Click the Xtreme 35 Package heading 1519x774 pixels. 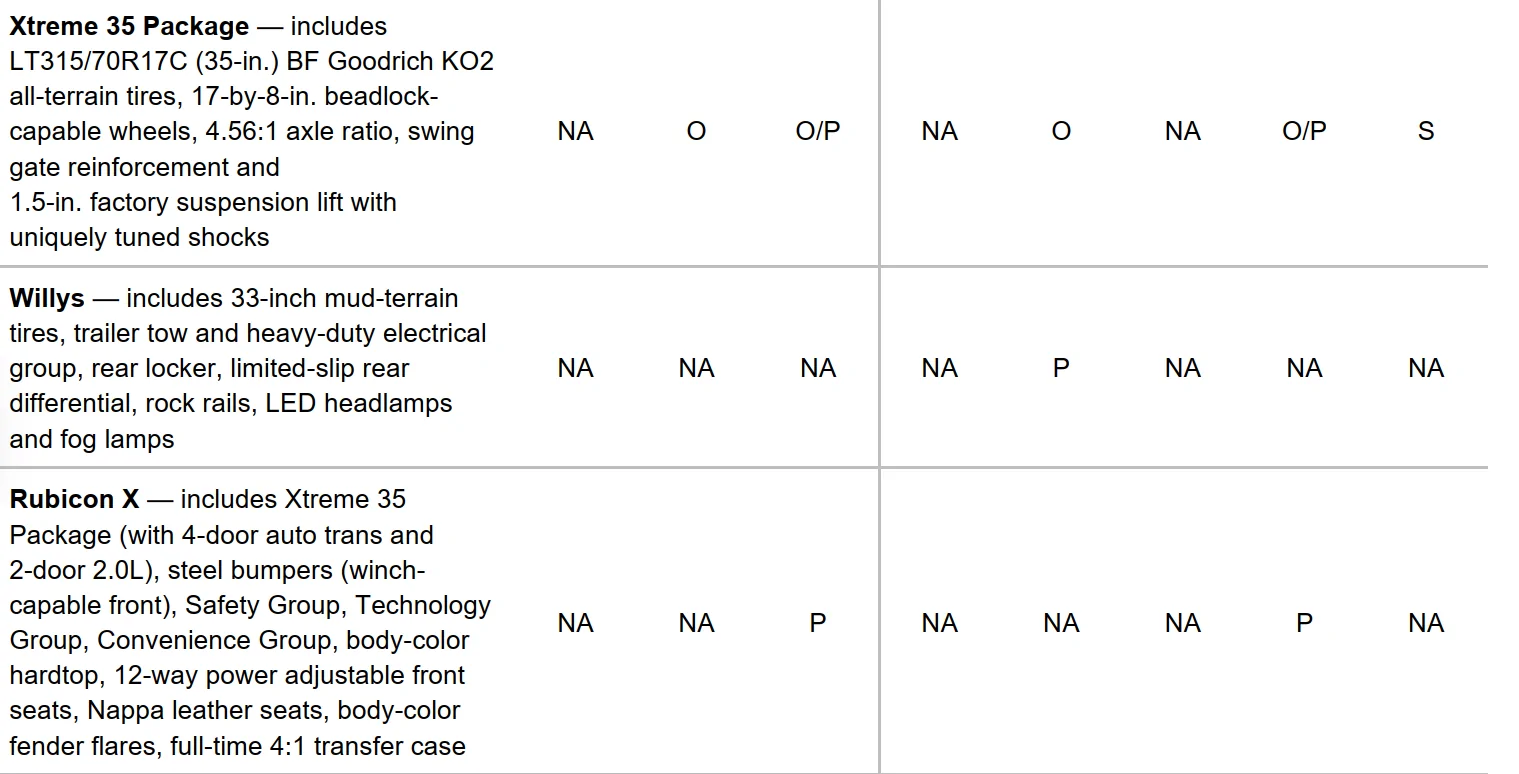(129, 26)
